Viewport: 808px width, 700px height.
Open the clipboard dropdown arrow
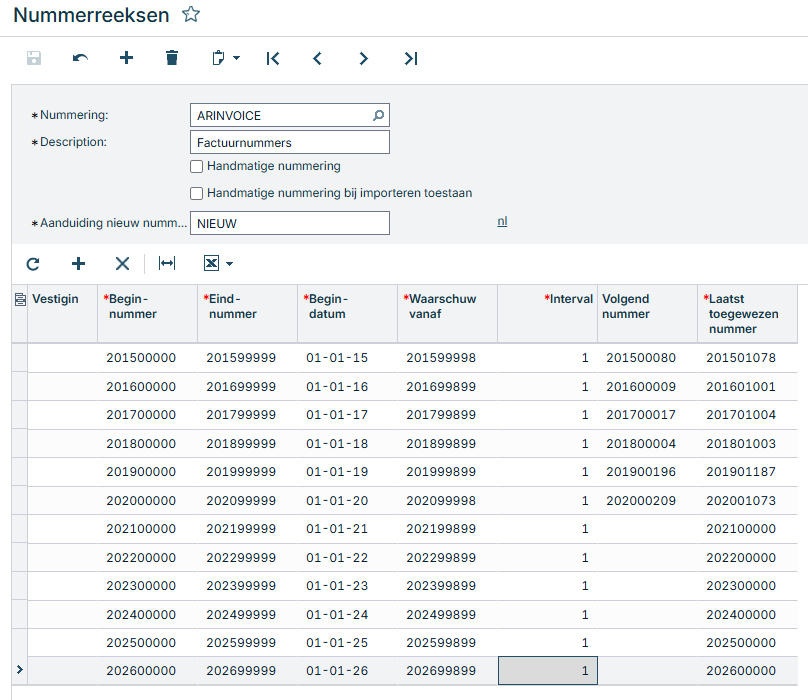(x=237, y=58)
